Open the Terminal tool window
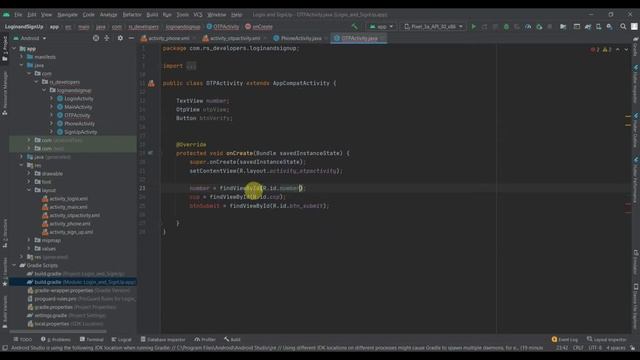 [91, 340]
